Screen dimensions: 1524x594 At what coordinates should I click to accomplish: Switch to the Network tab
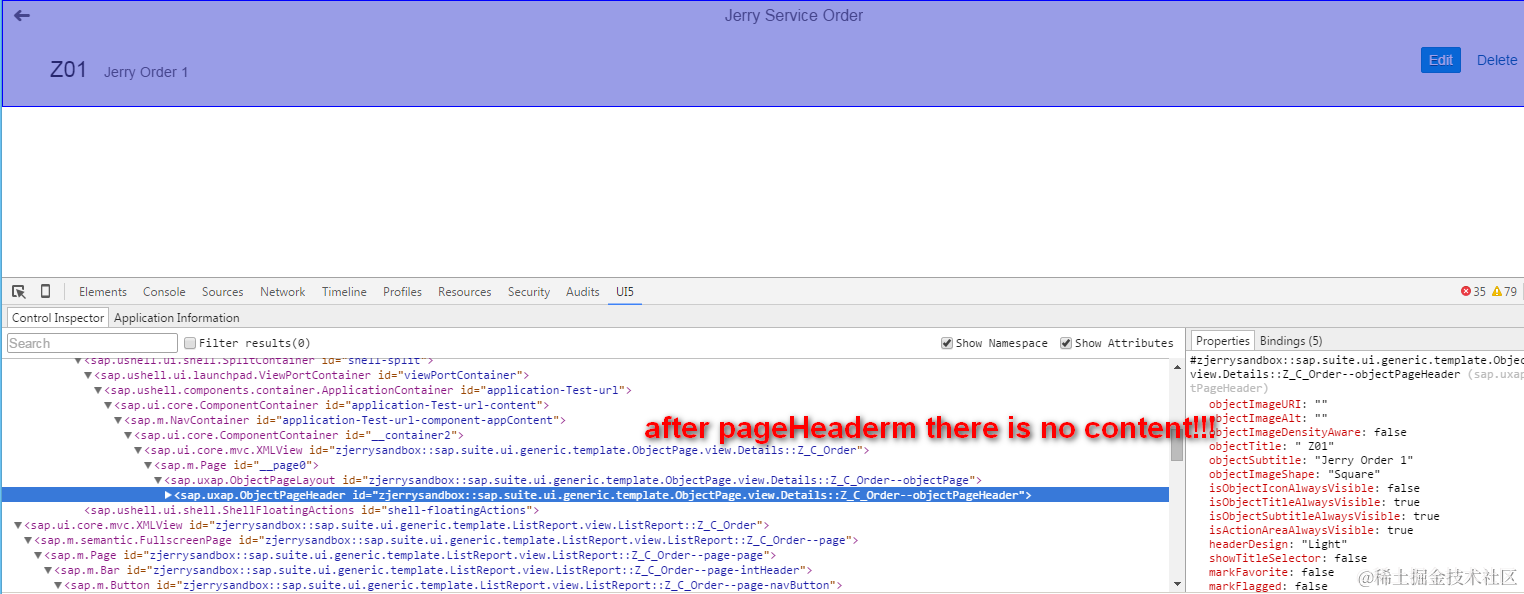[x=283, y=292]
